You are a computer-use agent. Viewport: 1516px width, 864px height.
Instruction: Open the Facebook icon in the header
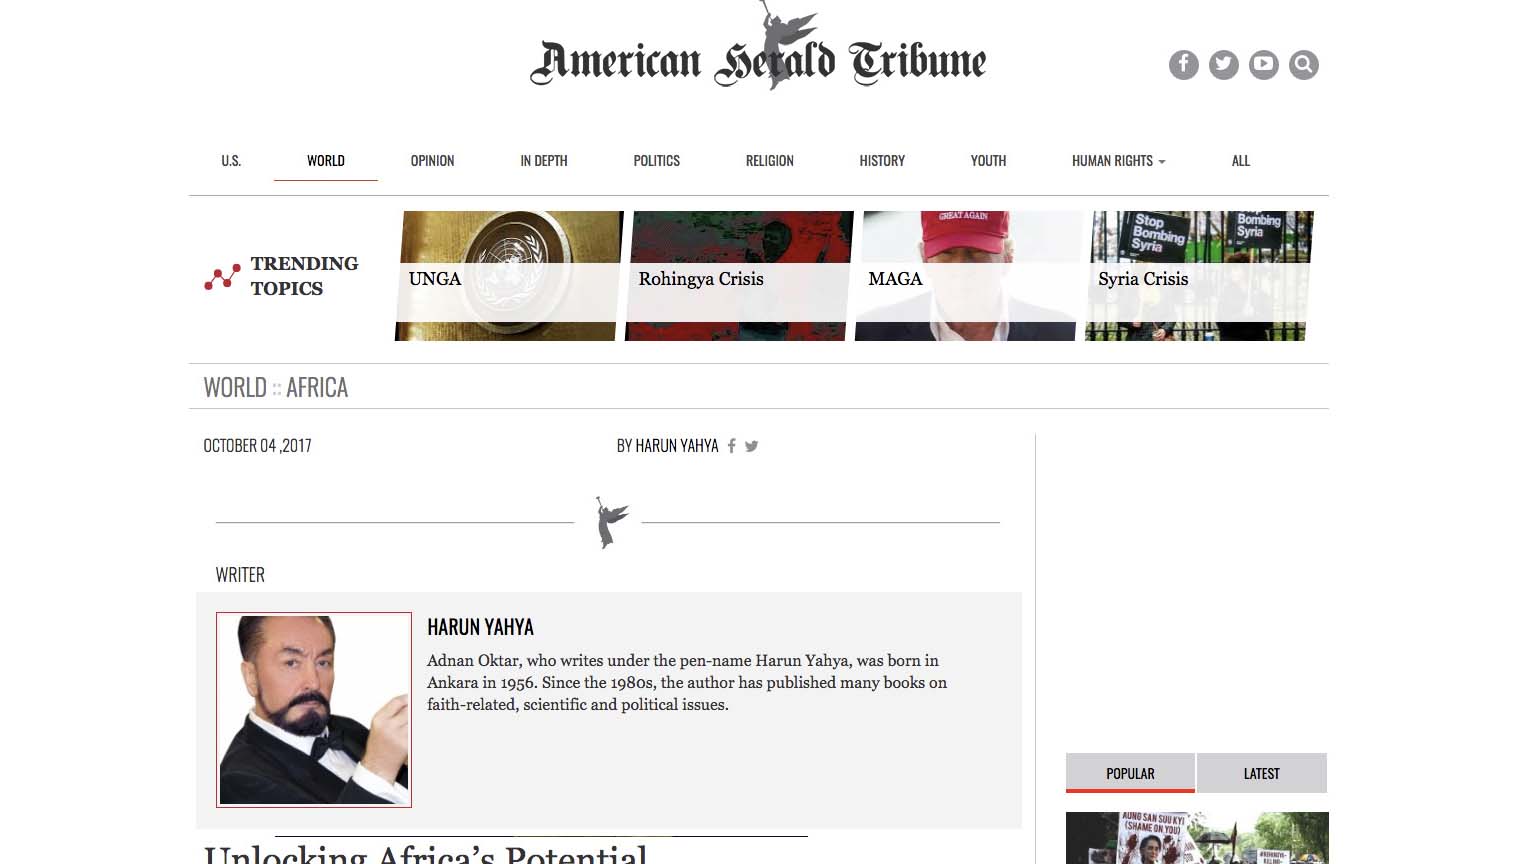pyautogui.click(x=1183, y=65)
